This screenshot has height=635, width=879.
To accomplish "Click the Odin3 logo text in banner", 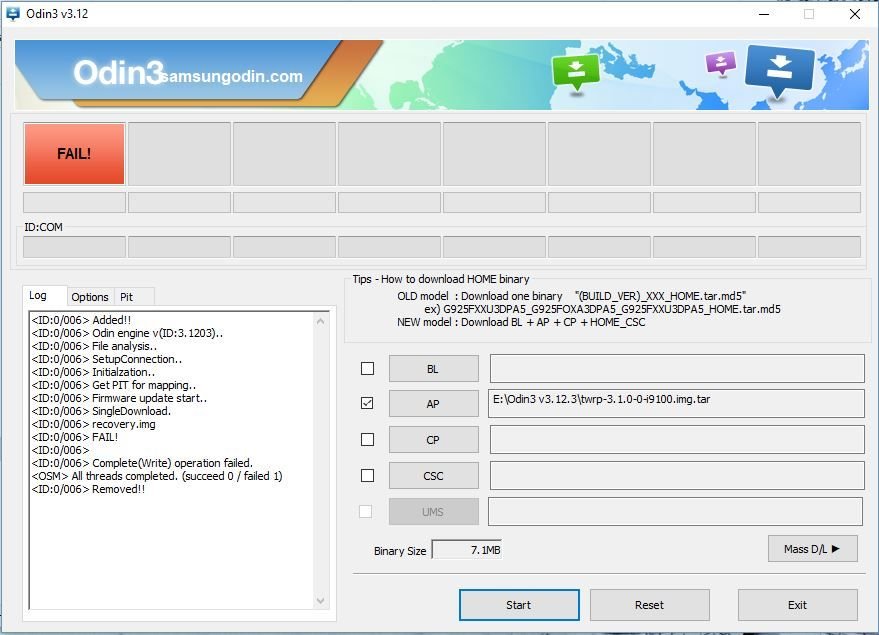I will click(118, 72).
